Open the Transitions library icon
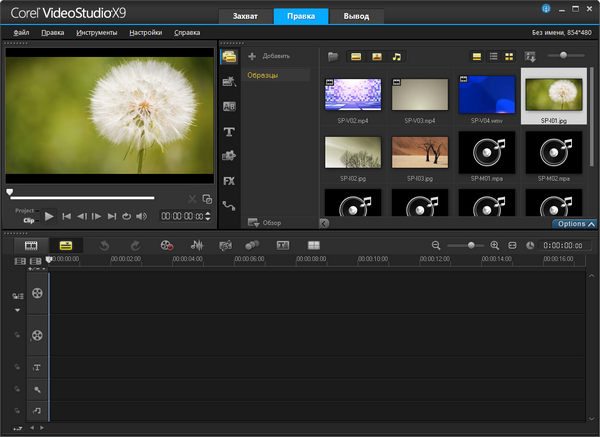 tap(229, 106)
